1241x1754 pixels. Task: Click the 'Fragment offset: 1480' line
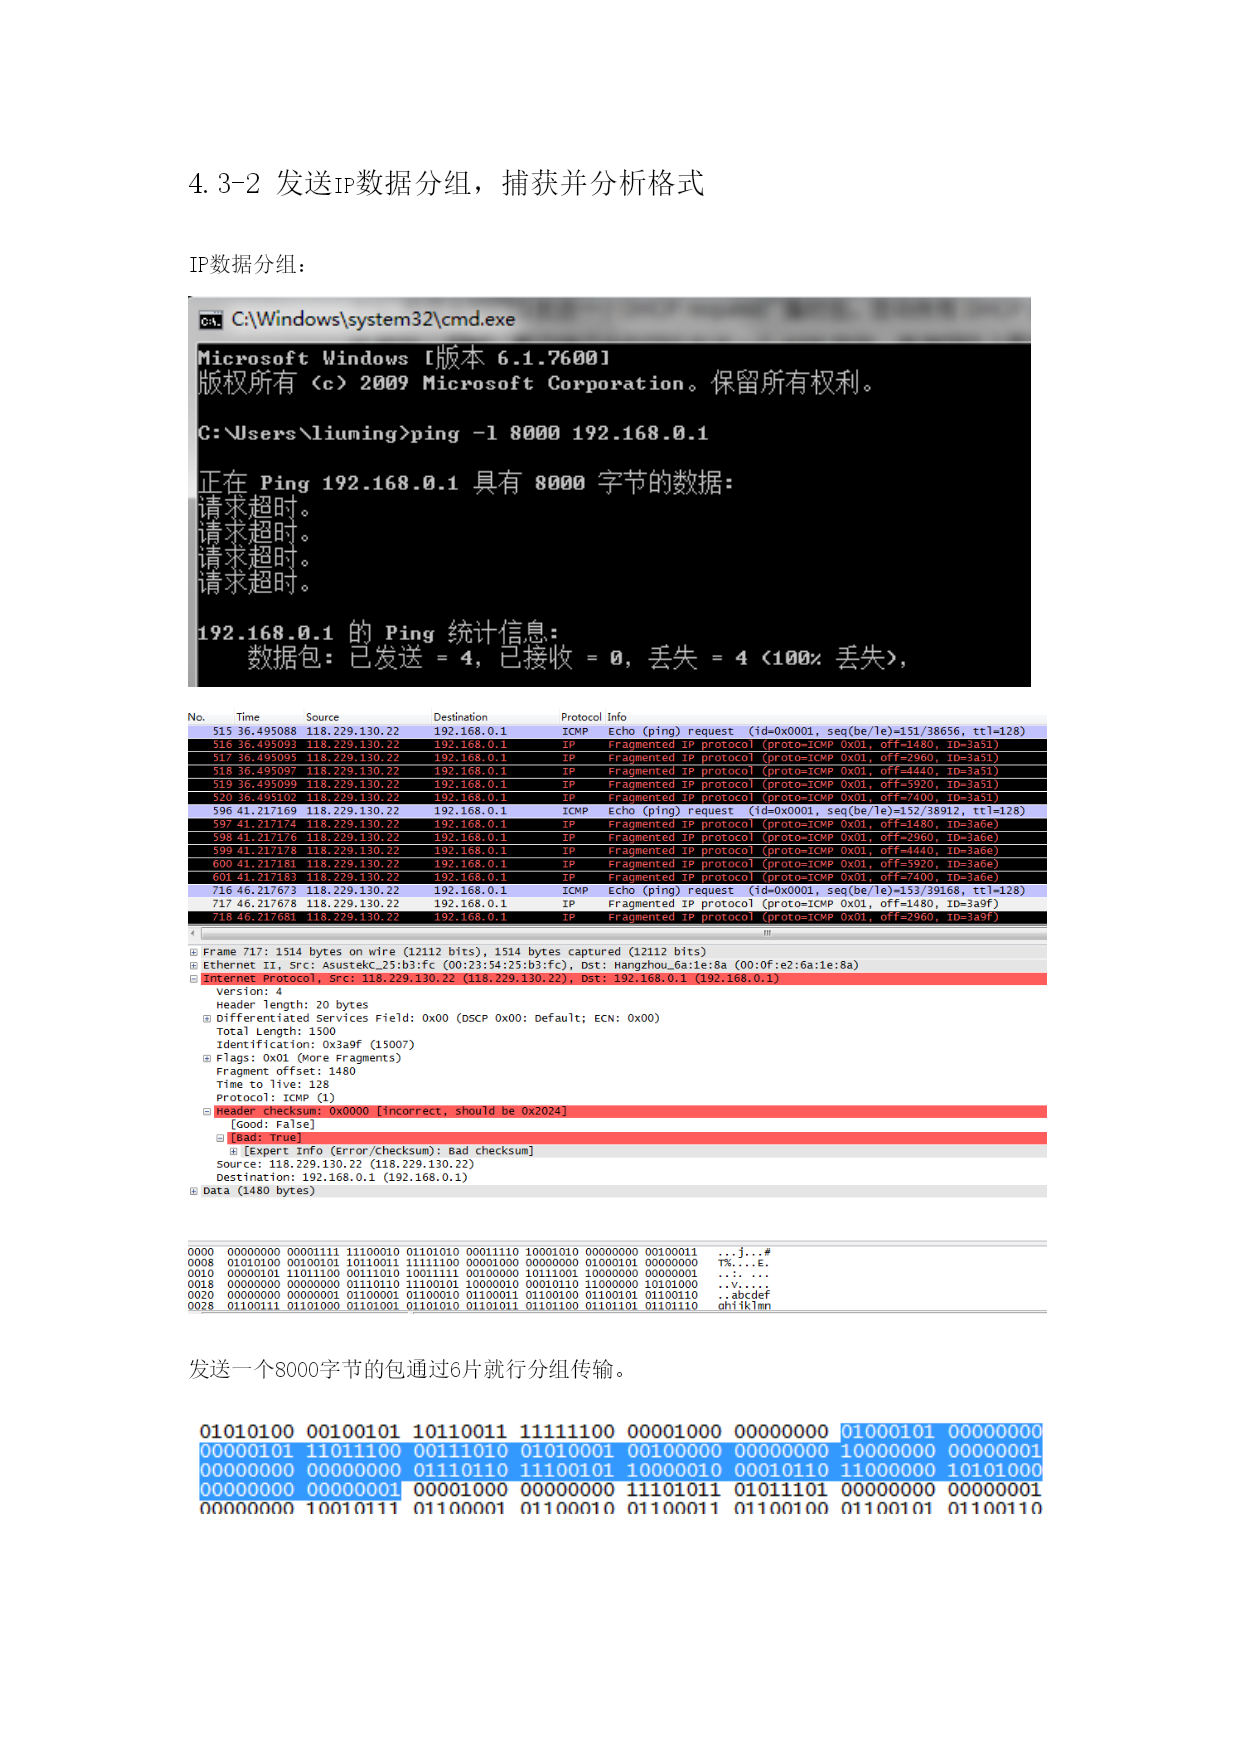286,1071
